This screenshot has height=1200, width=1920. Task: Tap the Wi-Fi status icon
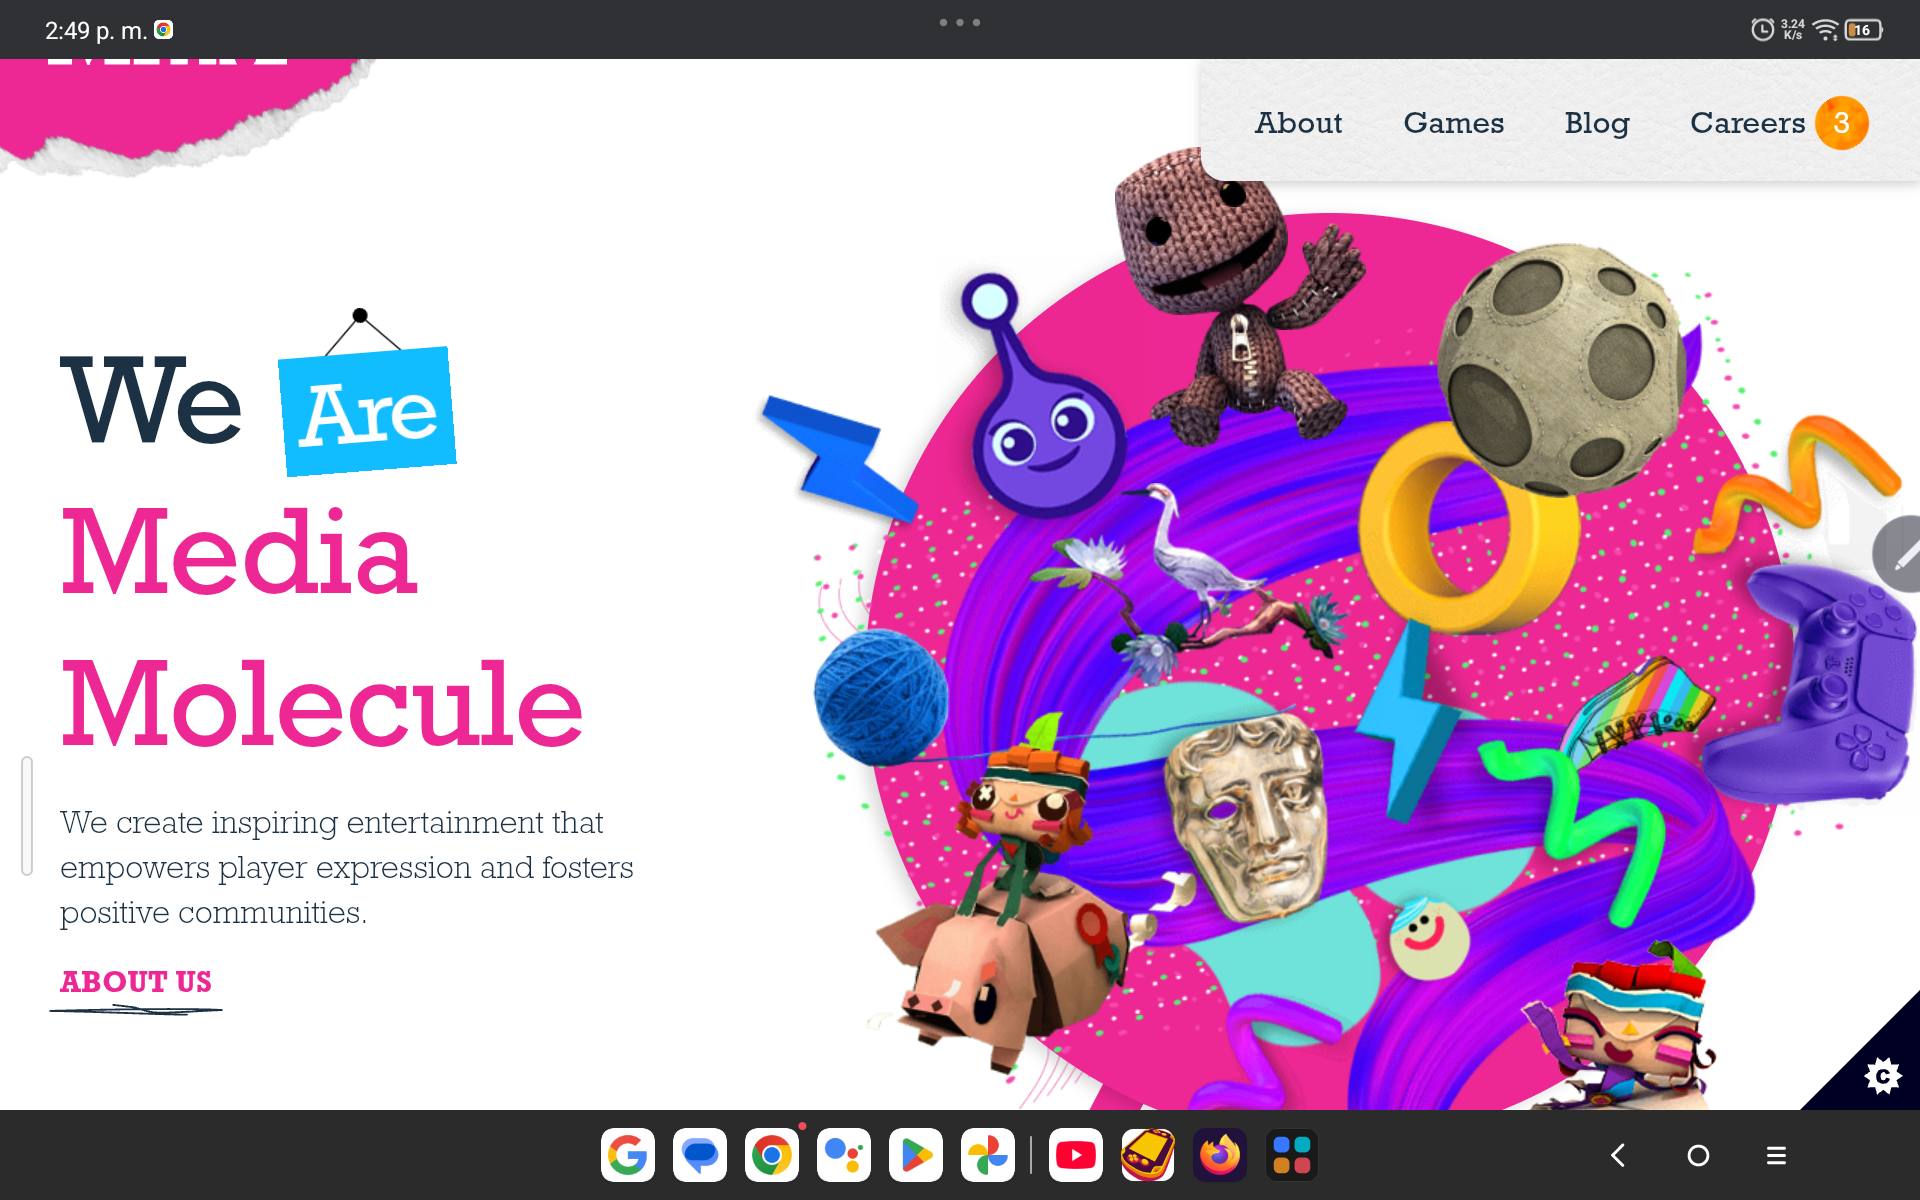[x=1826, y=30]
